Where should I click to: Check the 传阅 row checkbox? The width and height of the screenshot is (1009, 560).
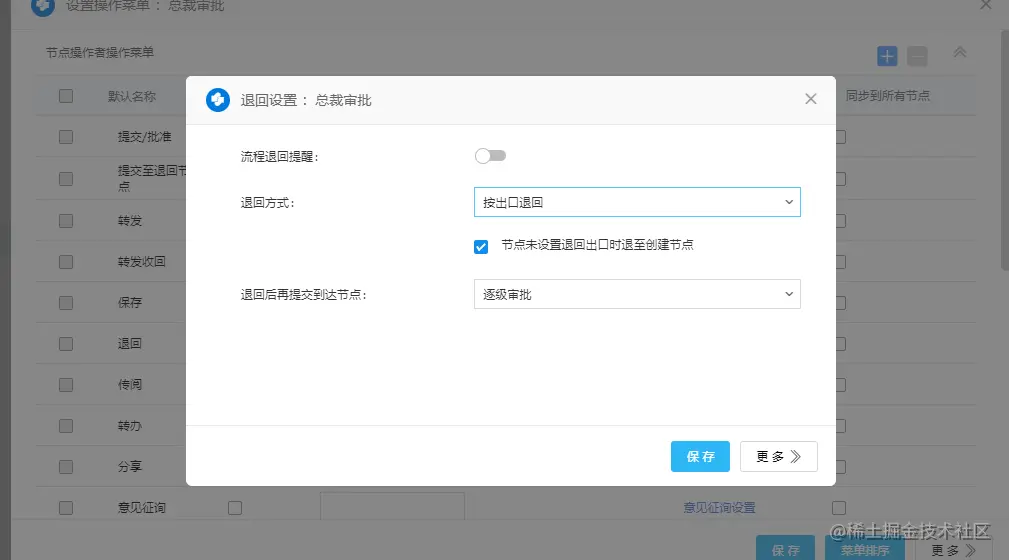pyautogui.click(x=66, y=385)
